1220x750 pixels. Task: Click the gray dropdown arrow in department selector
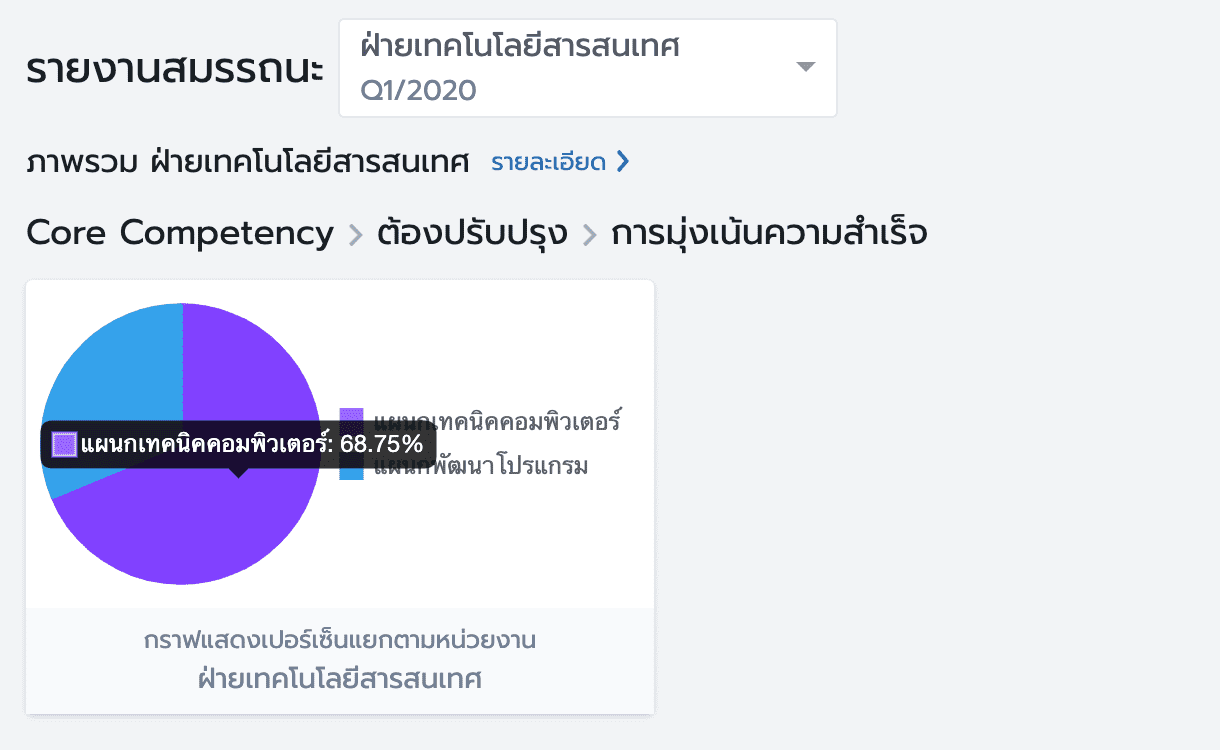806,67
